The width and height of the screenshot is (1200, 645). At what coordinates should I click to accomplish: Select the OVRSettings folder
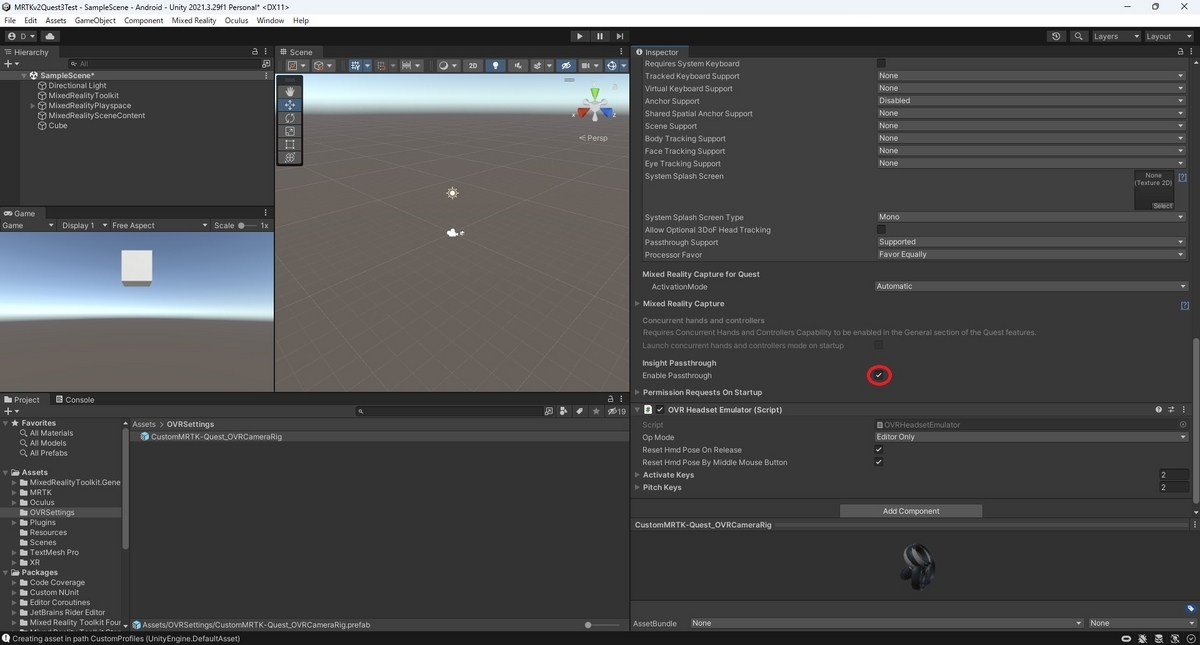52,512
